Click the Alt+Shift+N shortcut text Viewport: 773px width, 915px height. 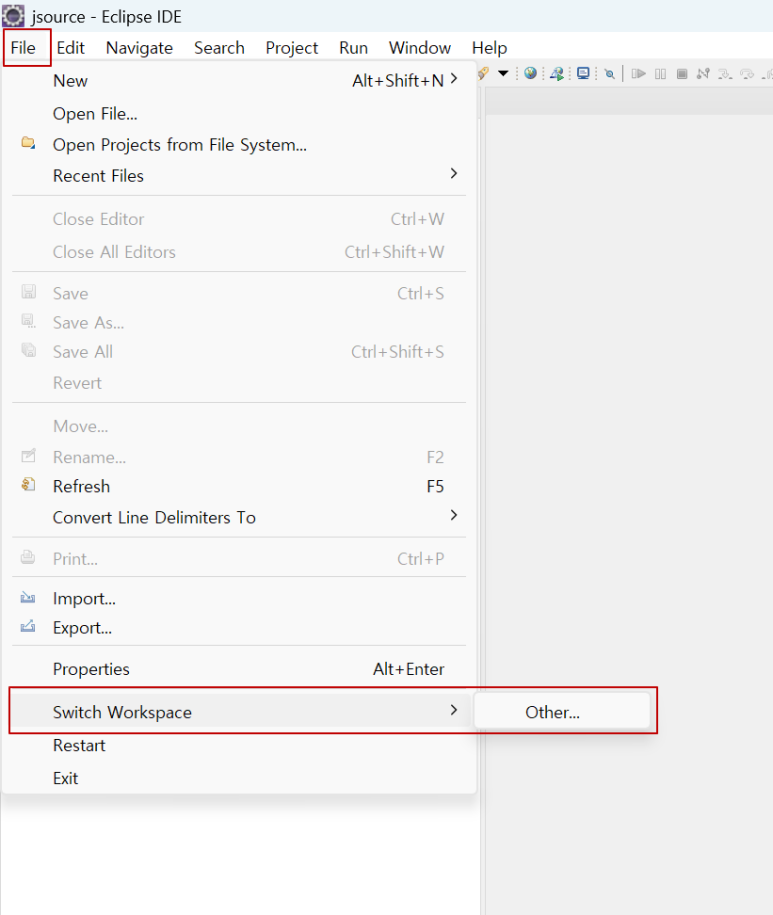tap(398, 81)
